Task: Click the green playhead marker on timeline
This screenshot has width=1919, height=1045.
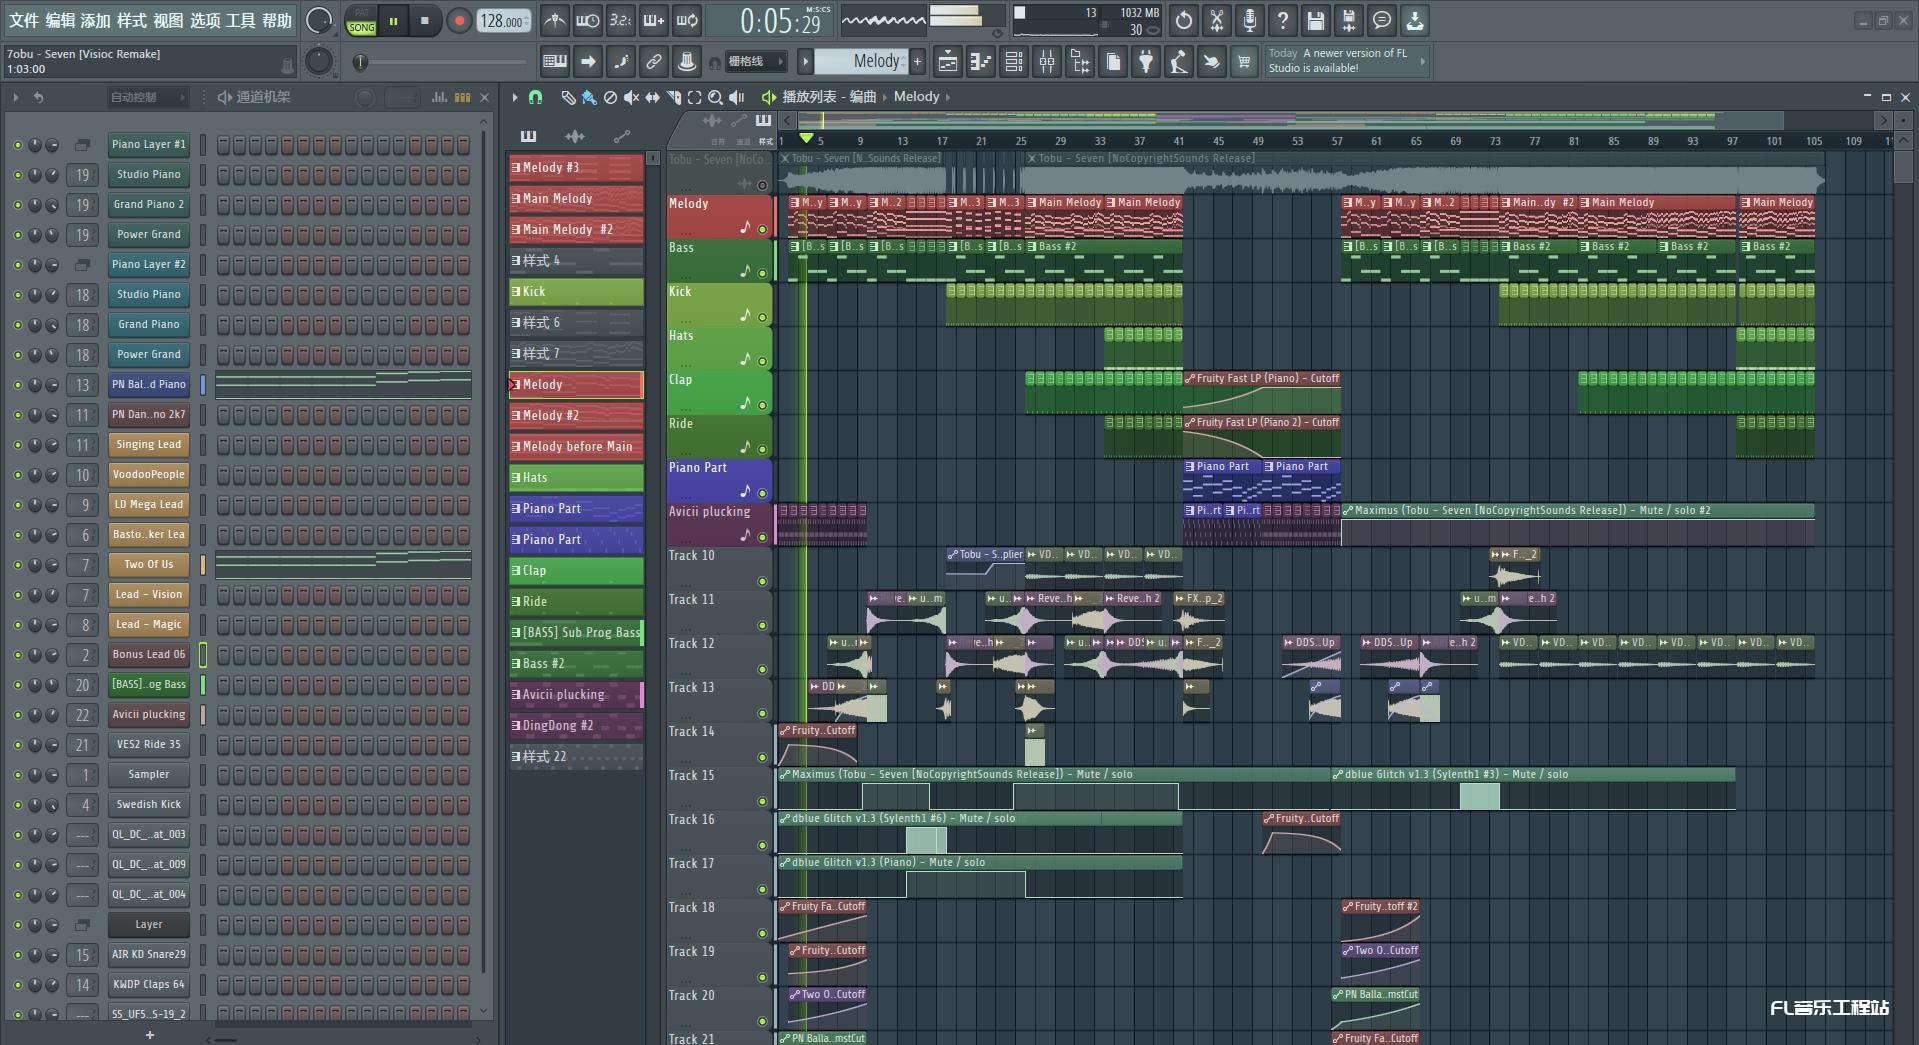Action: click(806, 138)
